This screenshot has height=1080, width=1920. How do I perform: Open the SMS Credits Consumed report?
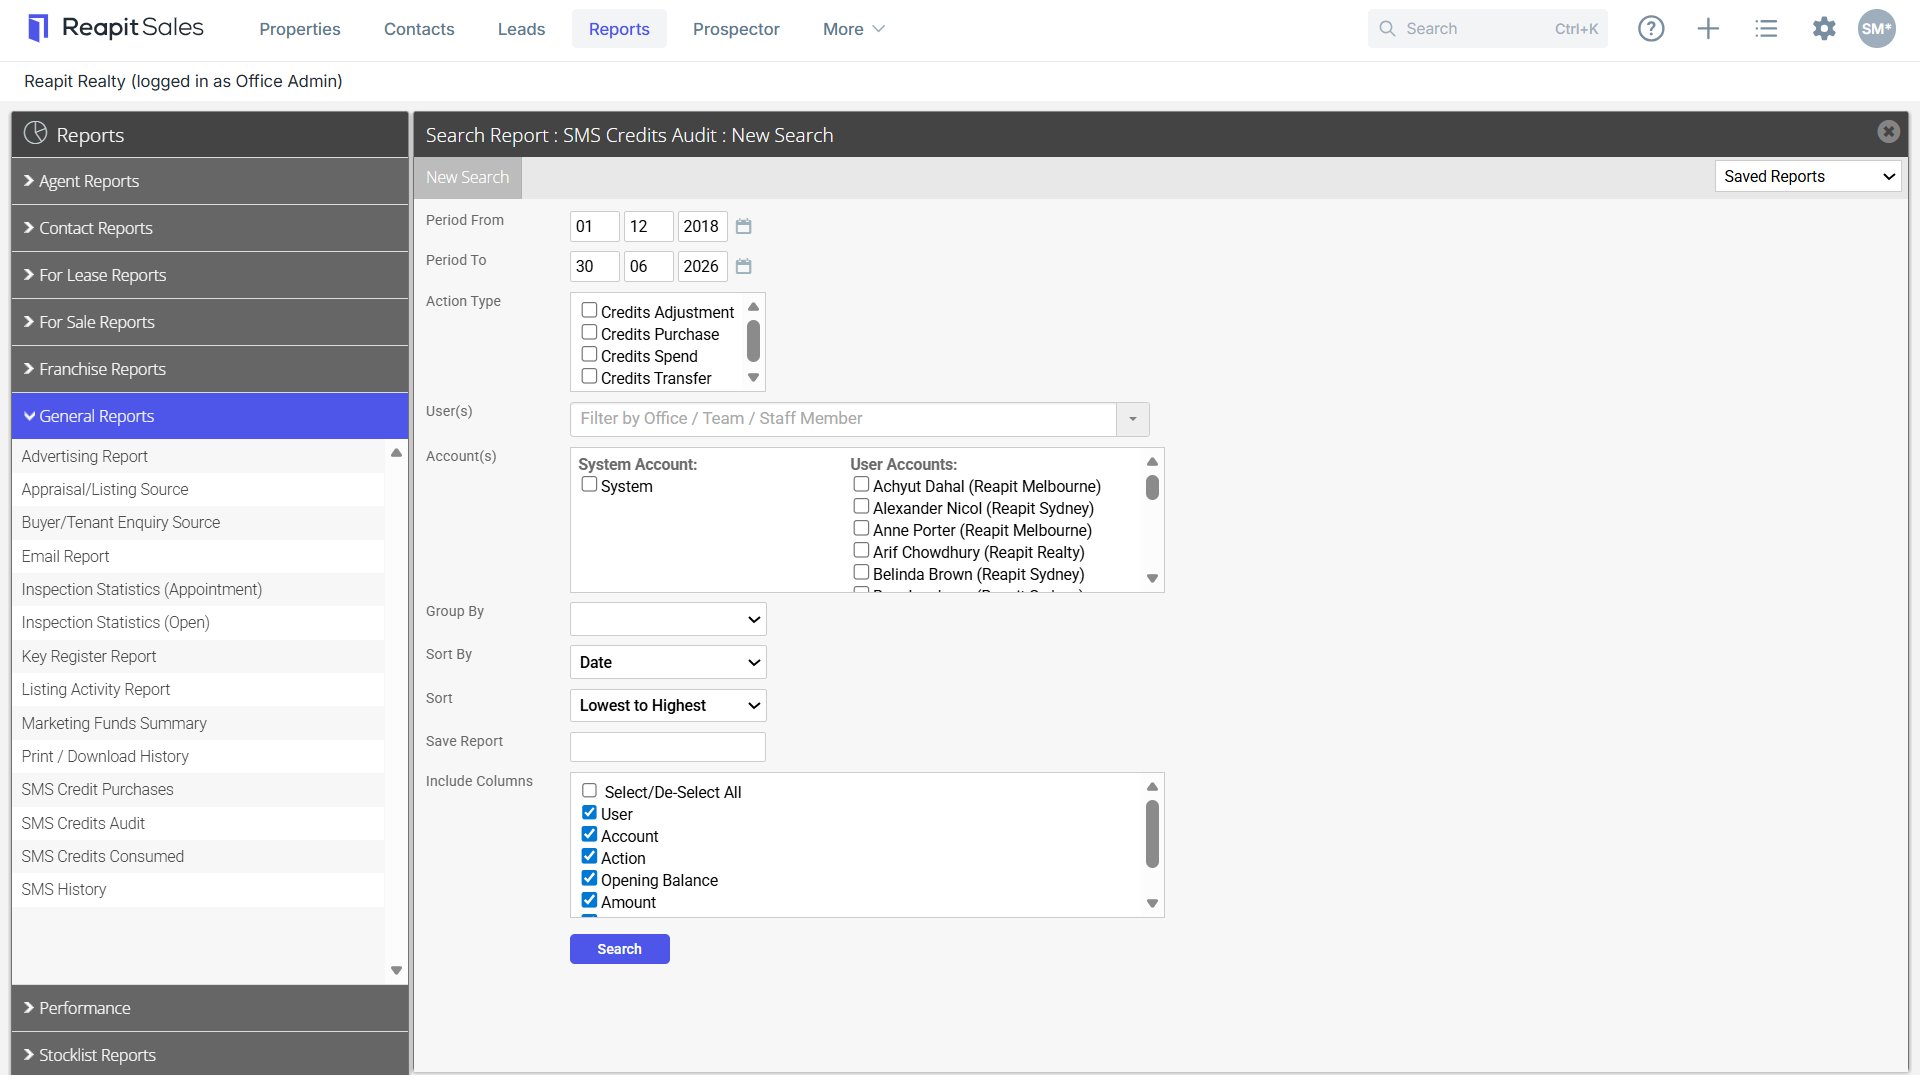click(103, 857)
